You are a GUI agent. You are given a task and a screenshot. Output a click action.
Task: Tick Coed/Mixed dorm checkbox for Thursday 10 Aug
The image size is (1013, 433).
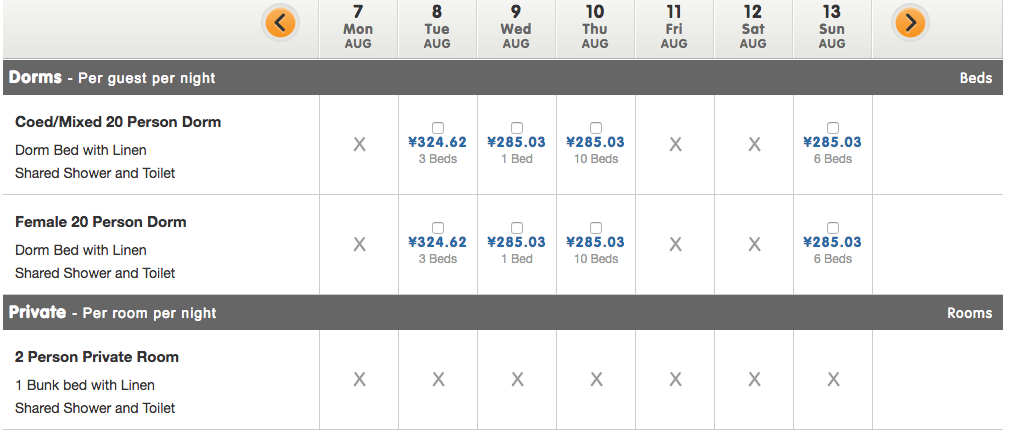coord(596,128)
